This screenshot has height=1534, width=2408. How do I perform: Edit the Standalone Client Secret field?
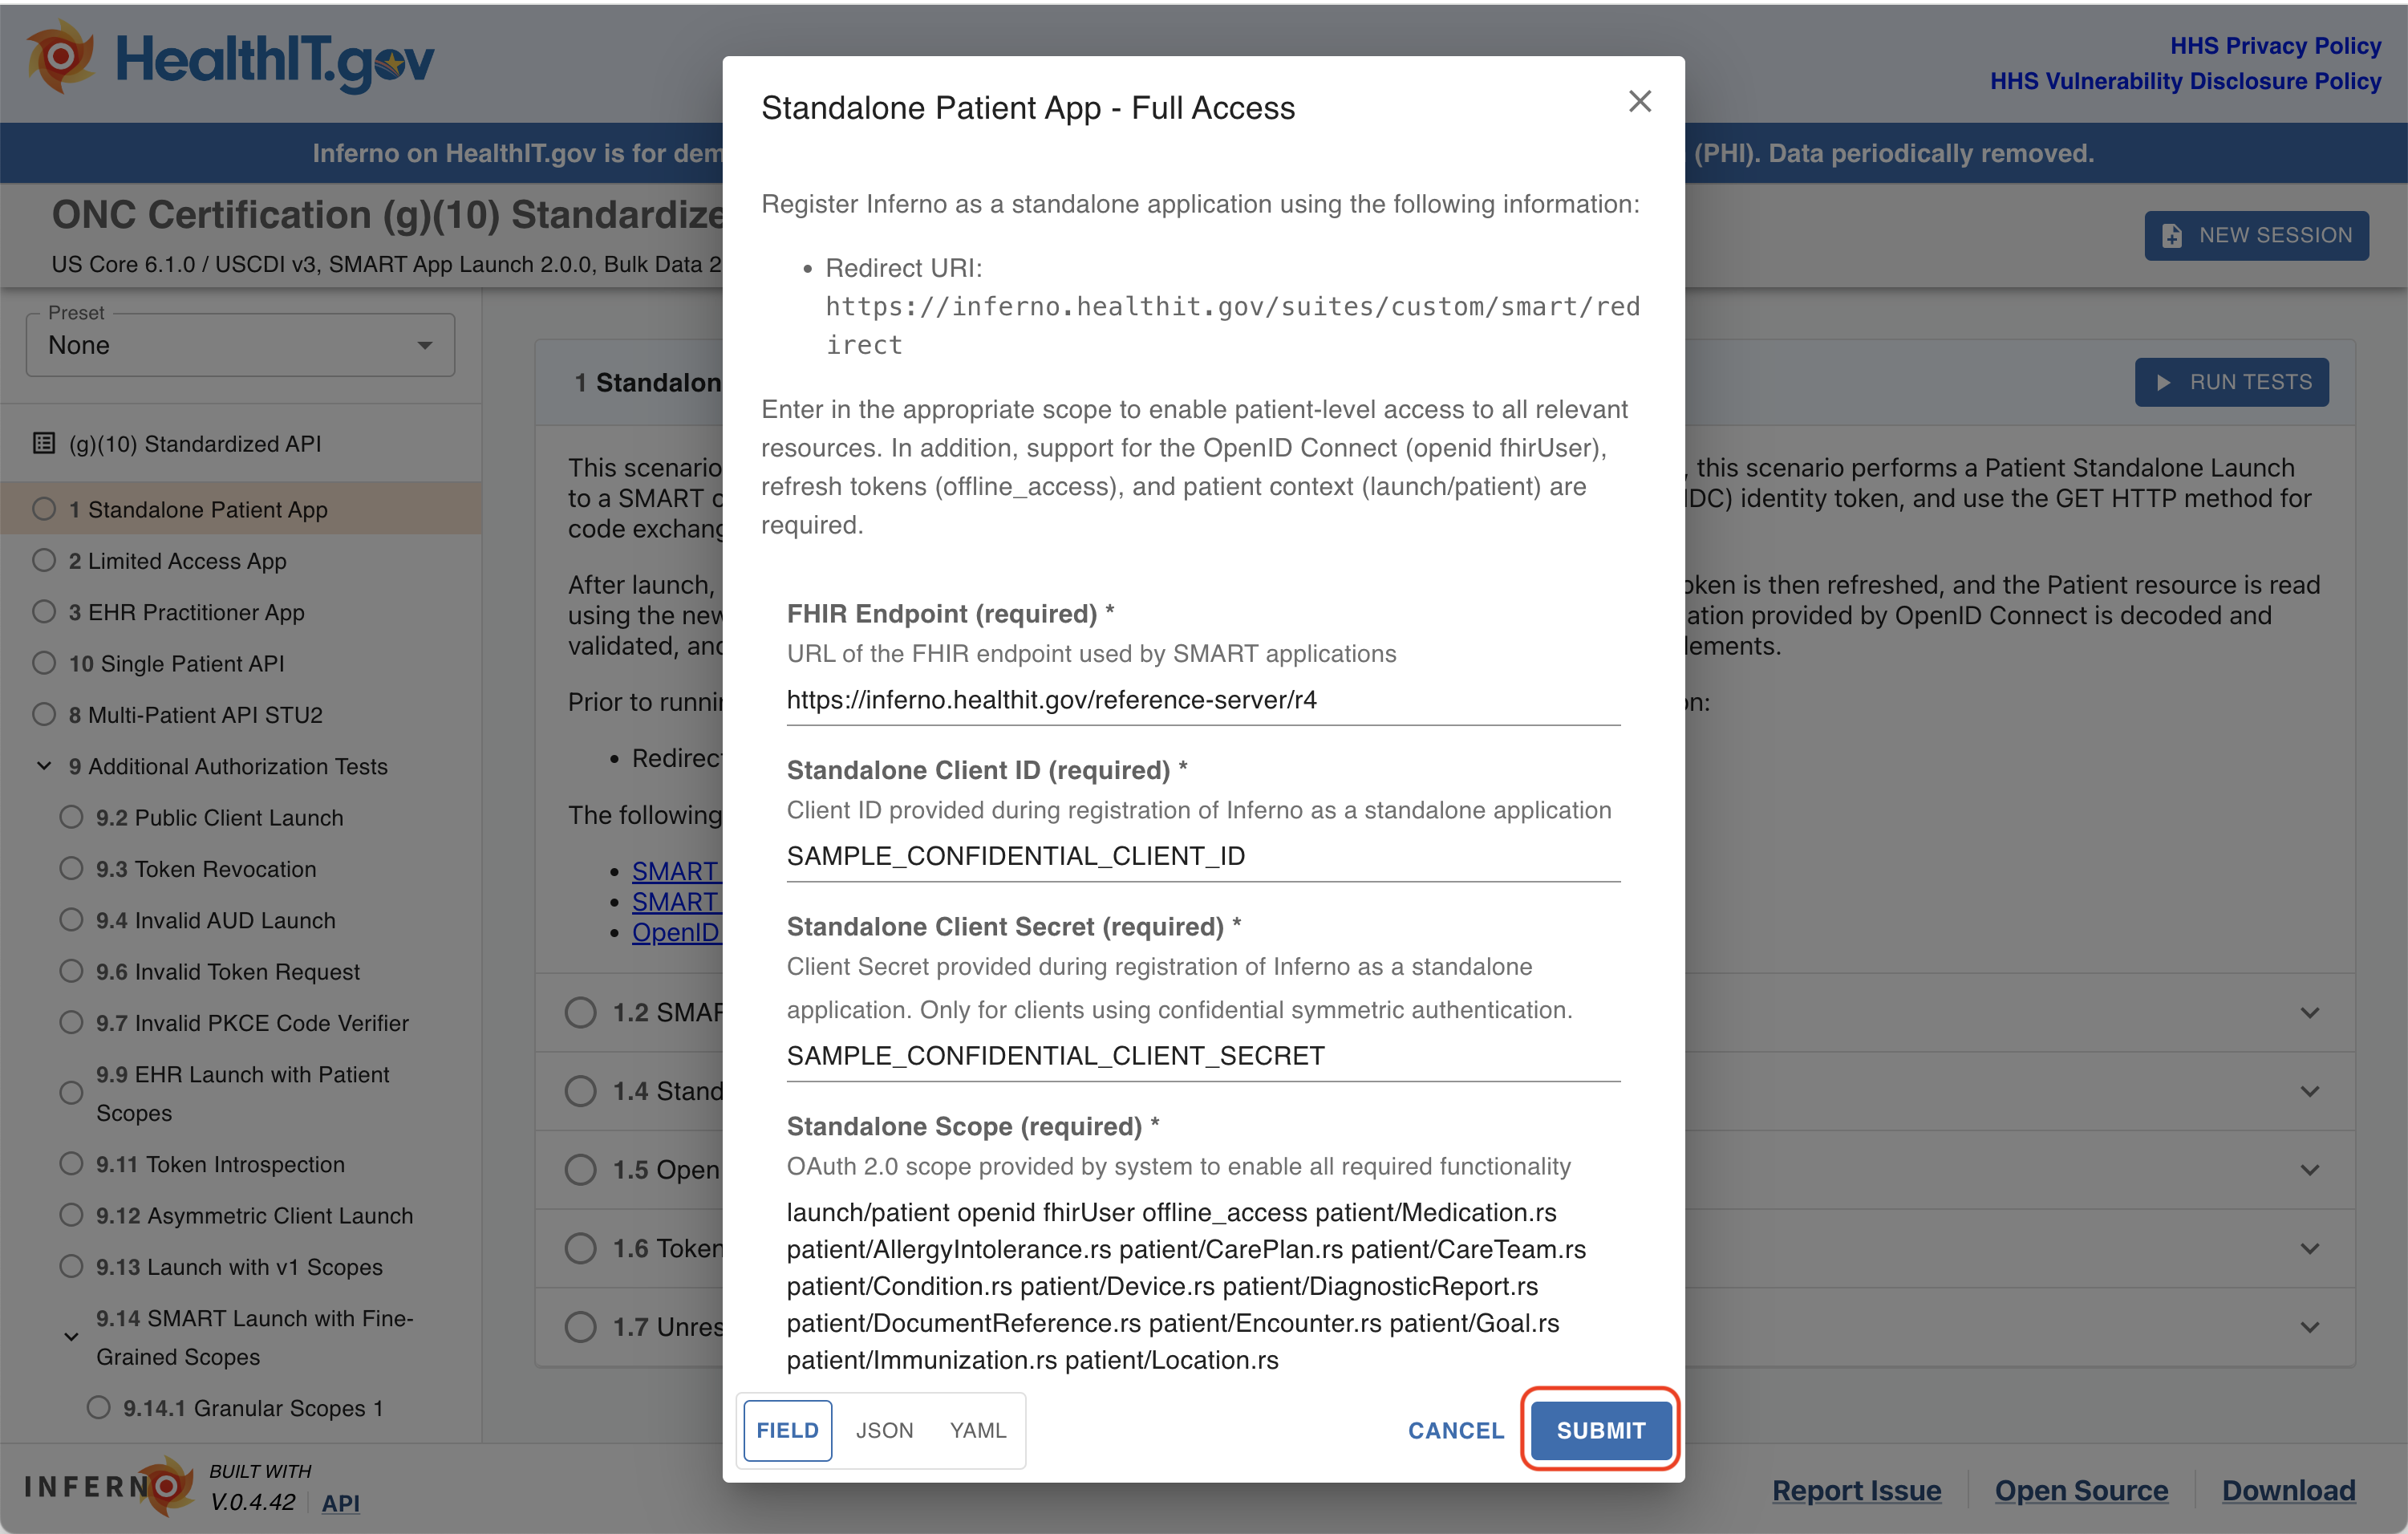coord(1203,1056)
